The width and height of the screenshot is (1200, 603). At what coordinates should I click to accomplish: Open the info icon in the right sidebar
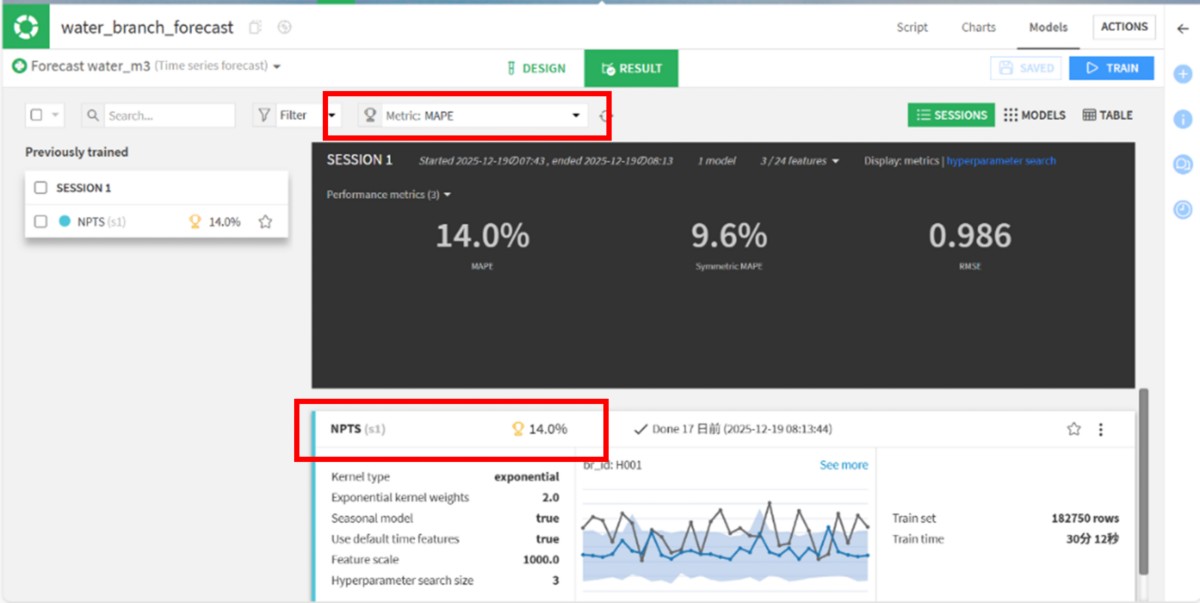(x=1182, y=119)
